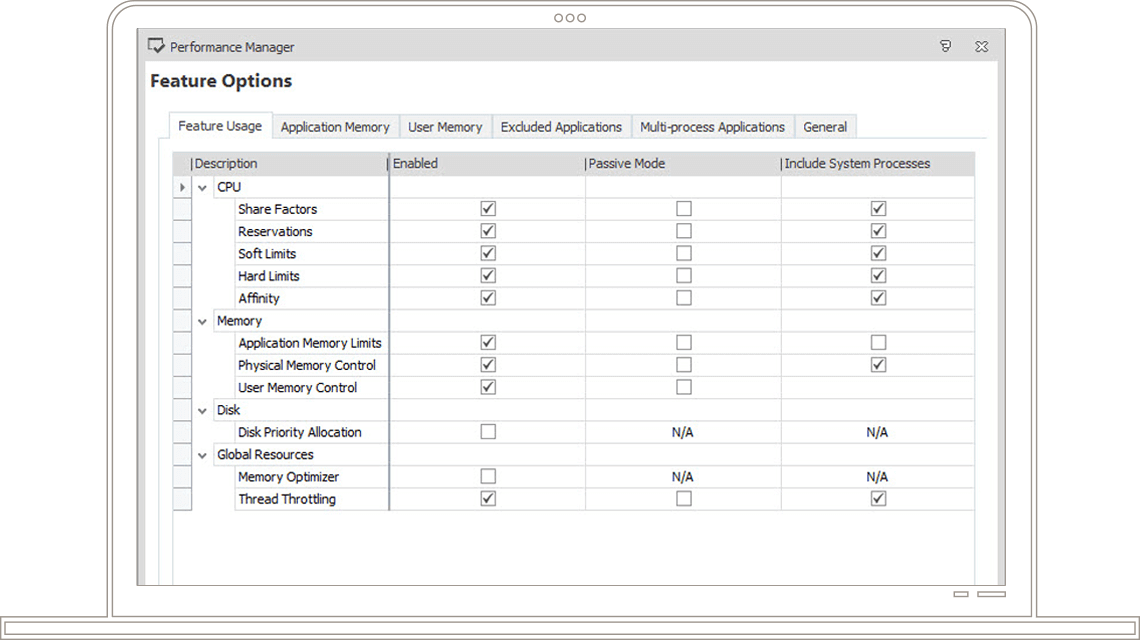Check Passive Mode for Thread Throttling
The image size is (1140, 640).
683,499
